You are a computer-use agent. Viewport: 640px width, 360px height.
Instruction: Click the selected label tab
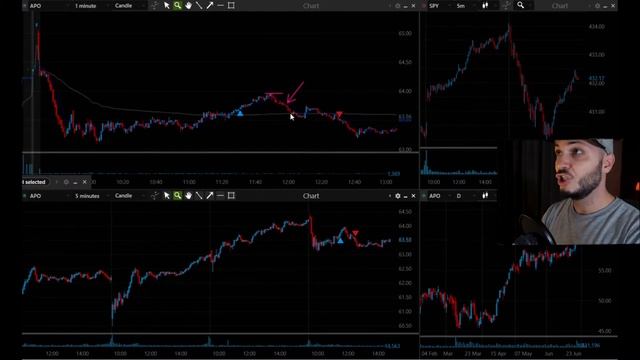click(x=35, y=182)
